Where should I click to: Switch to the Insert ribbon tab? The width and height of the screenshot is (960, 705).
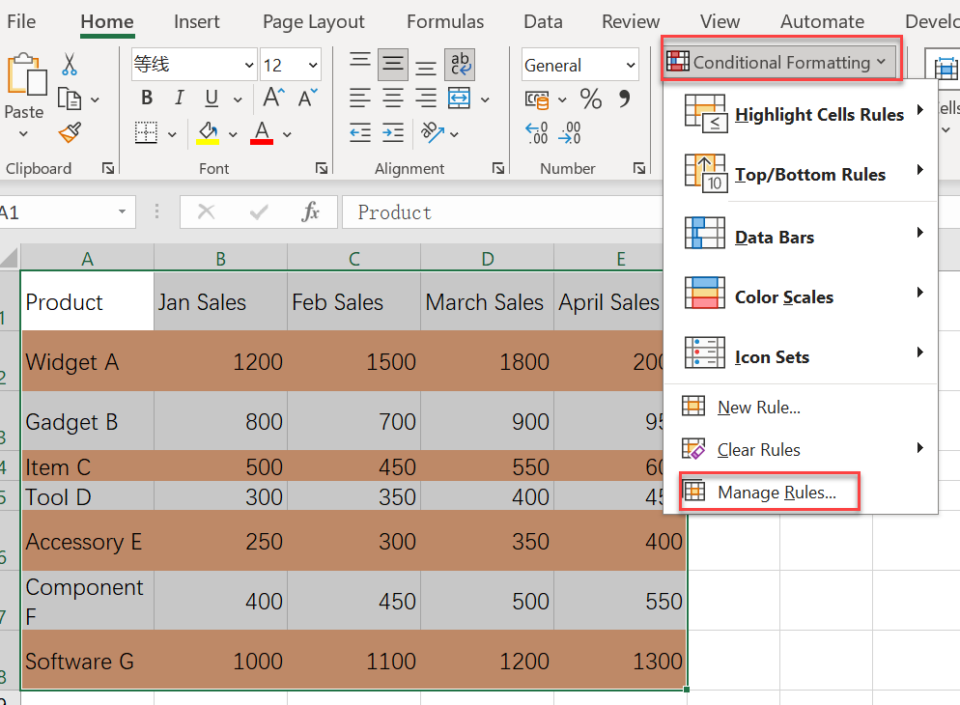point(196,21)
